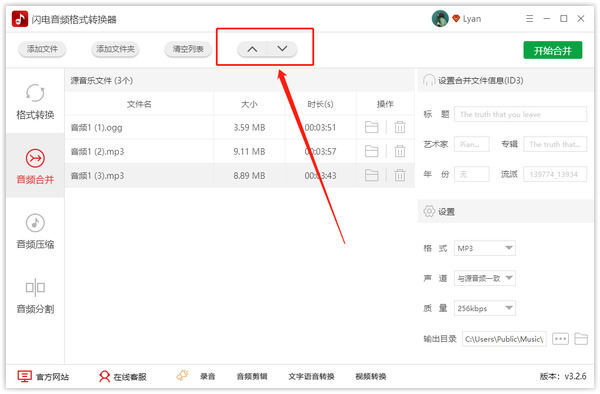600x394 pixels.
Task: Click the 添加文件夹 button
Action: (x=115, y=49)
